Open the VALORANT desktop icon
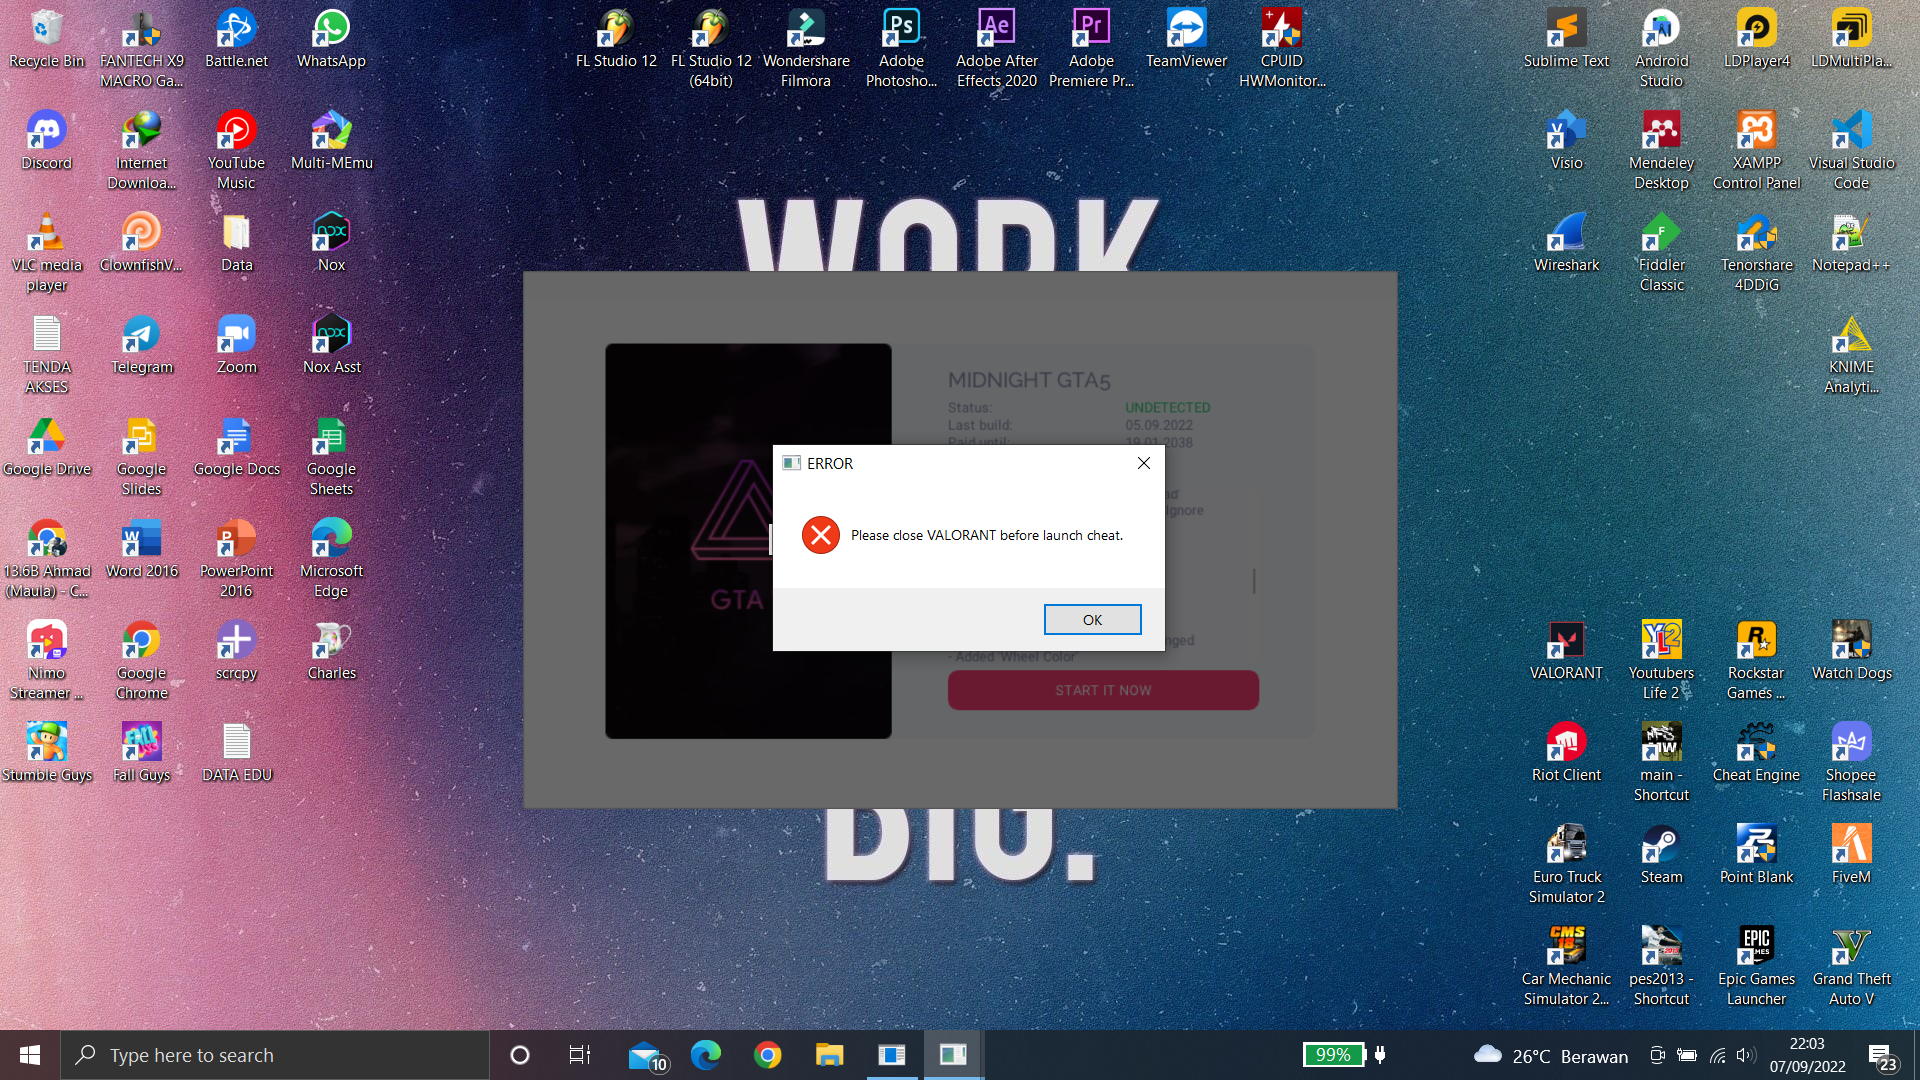1920x1080 pixels. pyautogui.click(x=1566, y=650)
